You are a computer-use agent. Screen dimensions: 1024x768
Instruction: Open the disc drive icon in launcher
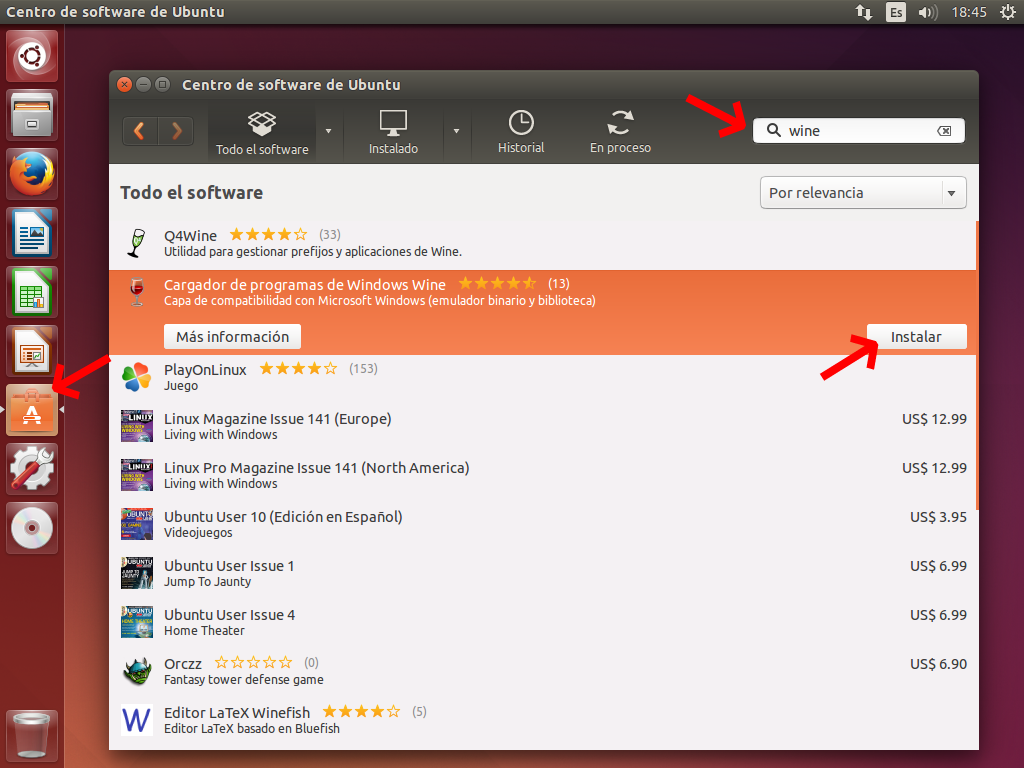click(x=32, y=528)
